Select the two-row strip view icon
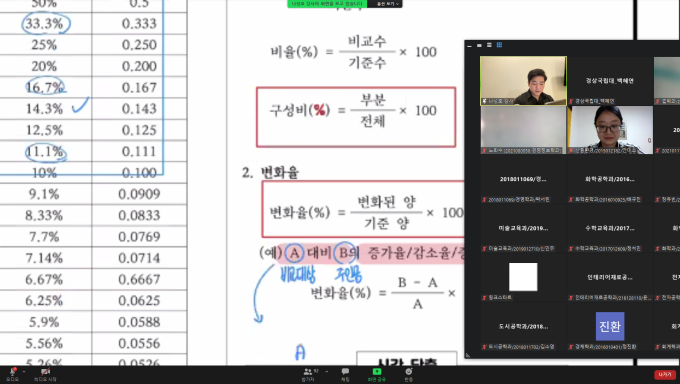The height and width of the screenshot is (384, 680). point(489,45)
